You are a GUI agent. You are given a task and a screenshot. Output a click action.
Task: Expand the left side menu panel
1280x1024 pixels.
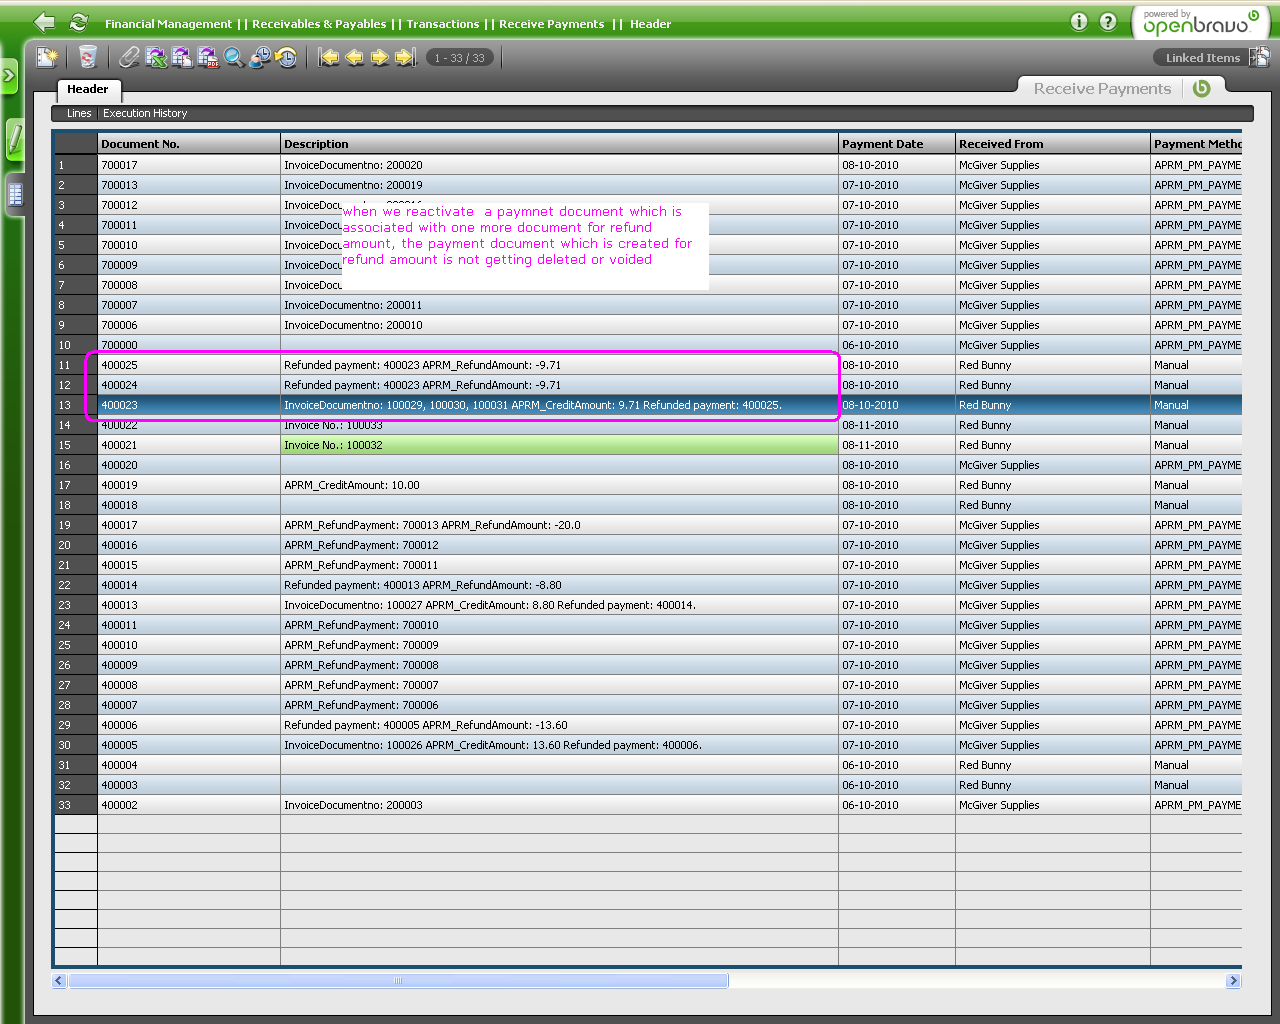[9, 76]
